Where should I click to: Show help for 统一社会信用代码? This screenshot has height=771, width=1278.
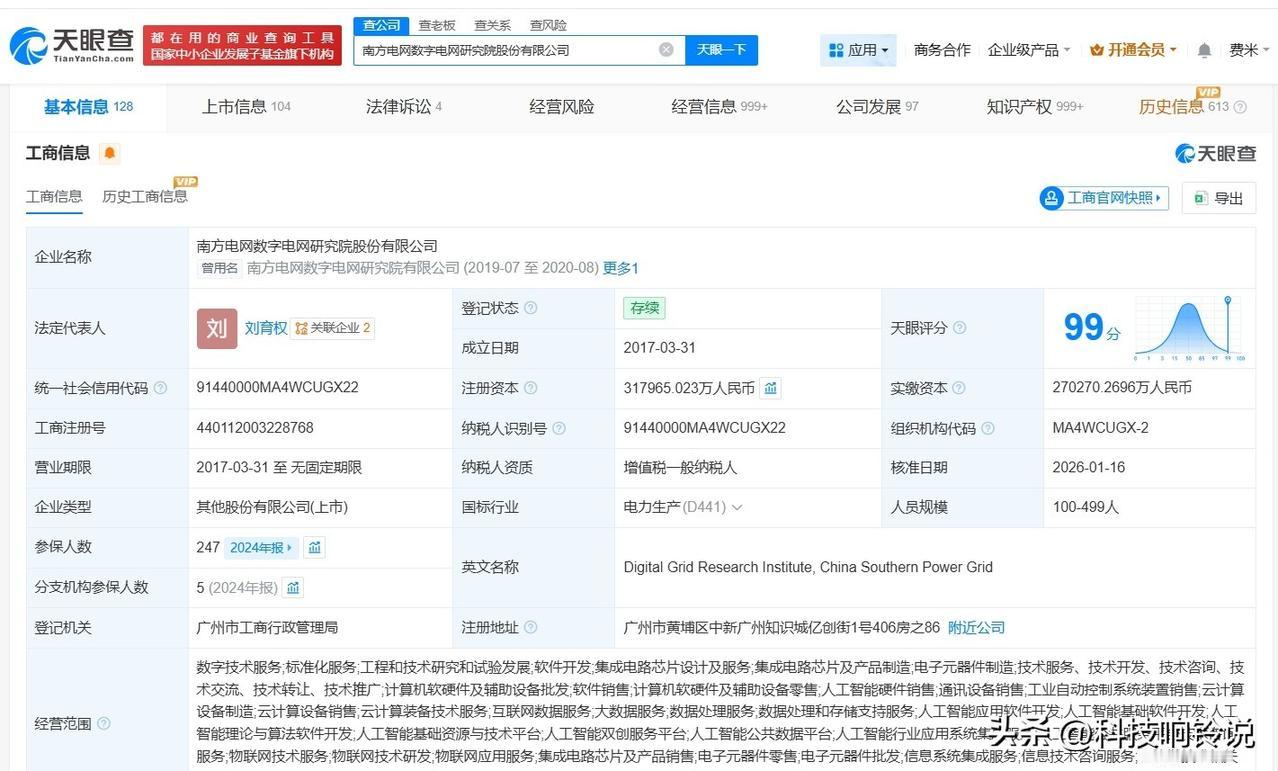point(160,388)
